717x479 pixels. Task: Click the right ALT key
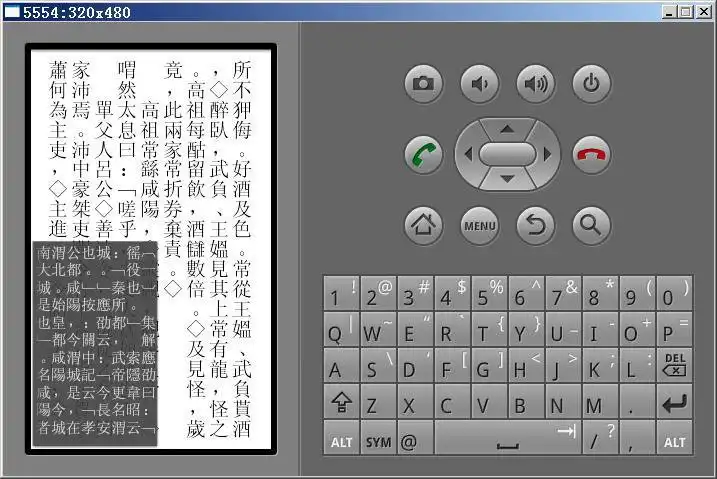click(675, 438)
